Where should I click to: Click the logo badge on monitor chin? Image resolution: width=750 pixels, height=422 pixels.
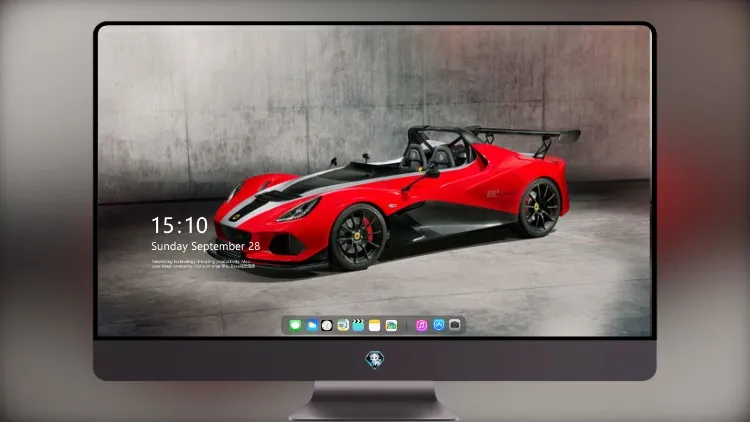[375, 360]
